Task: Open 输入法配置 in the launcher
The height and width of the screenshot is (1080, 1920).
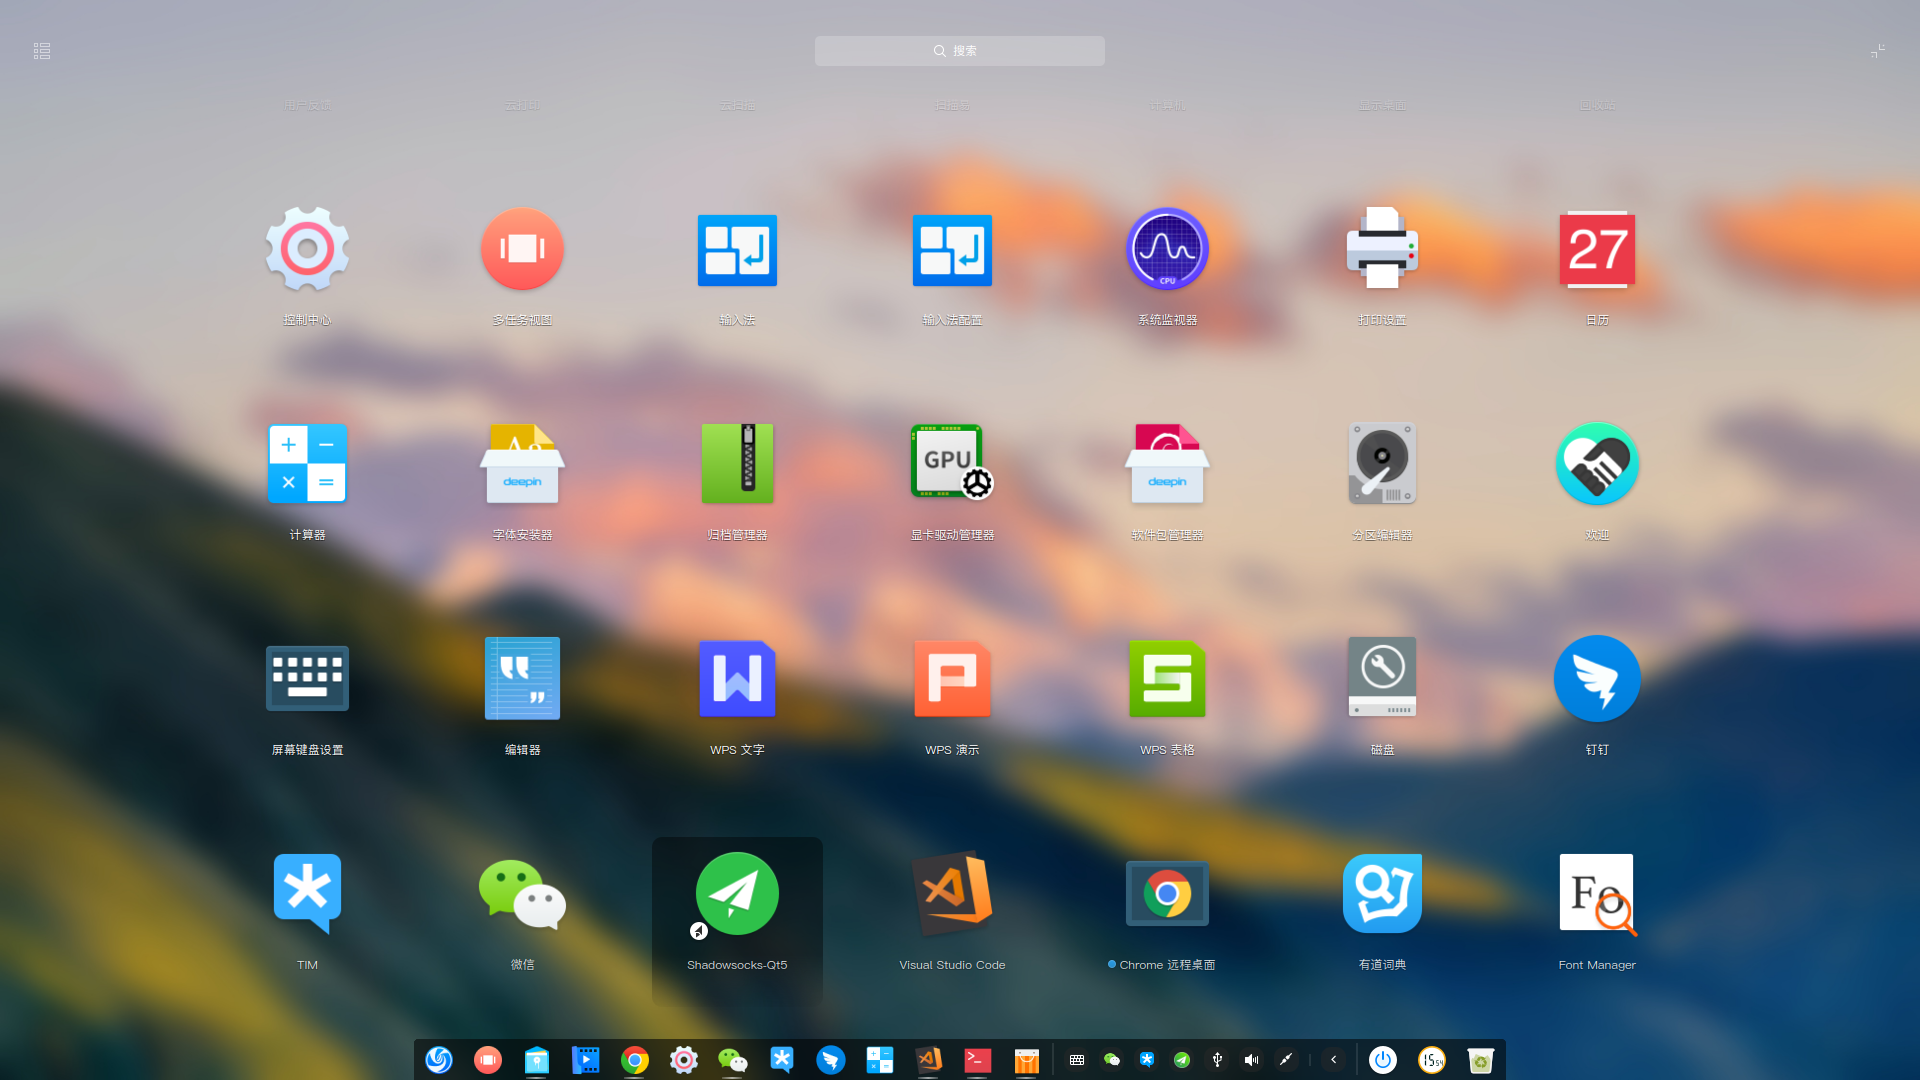Action: pos(952,250)
